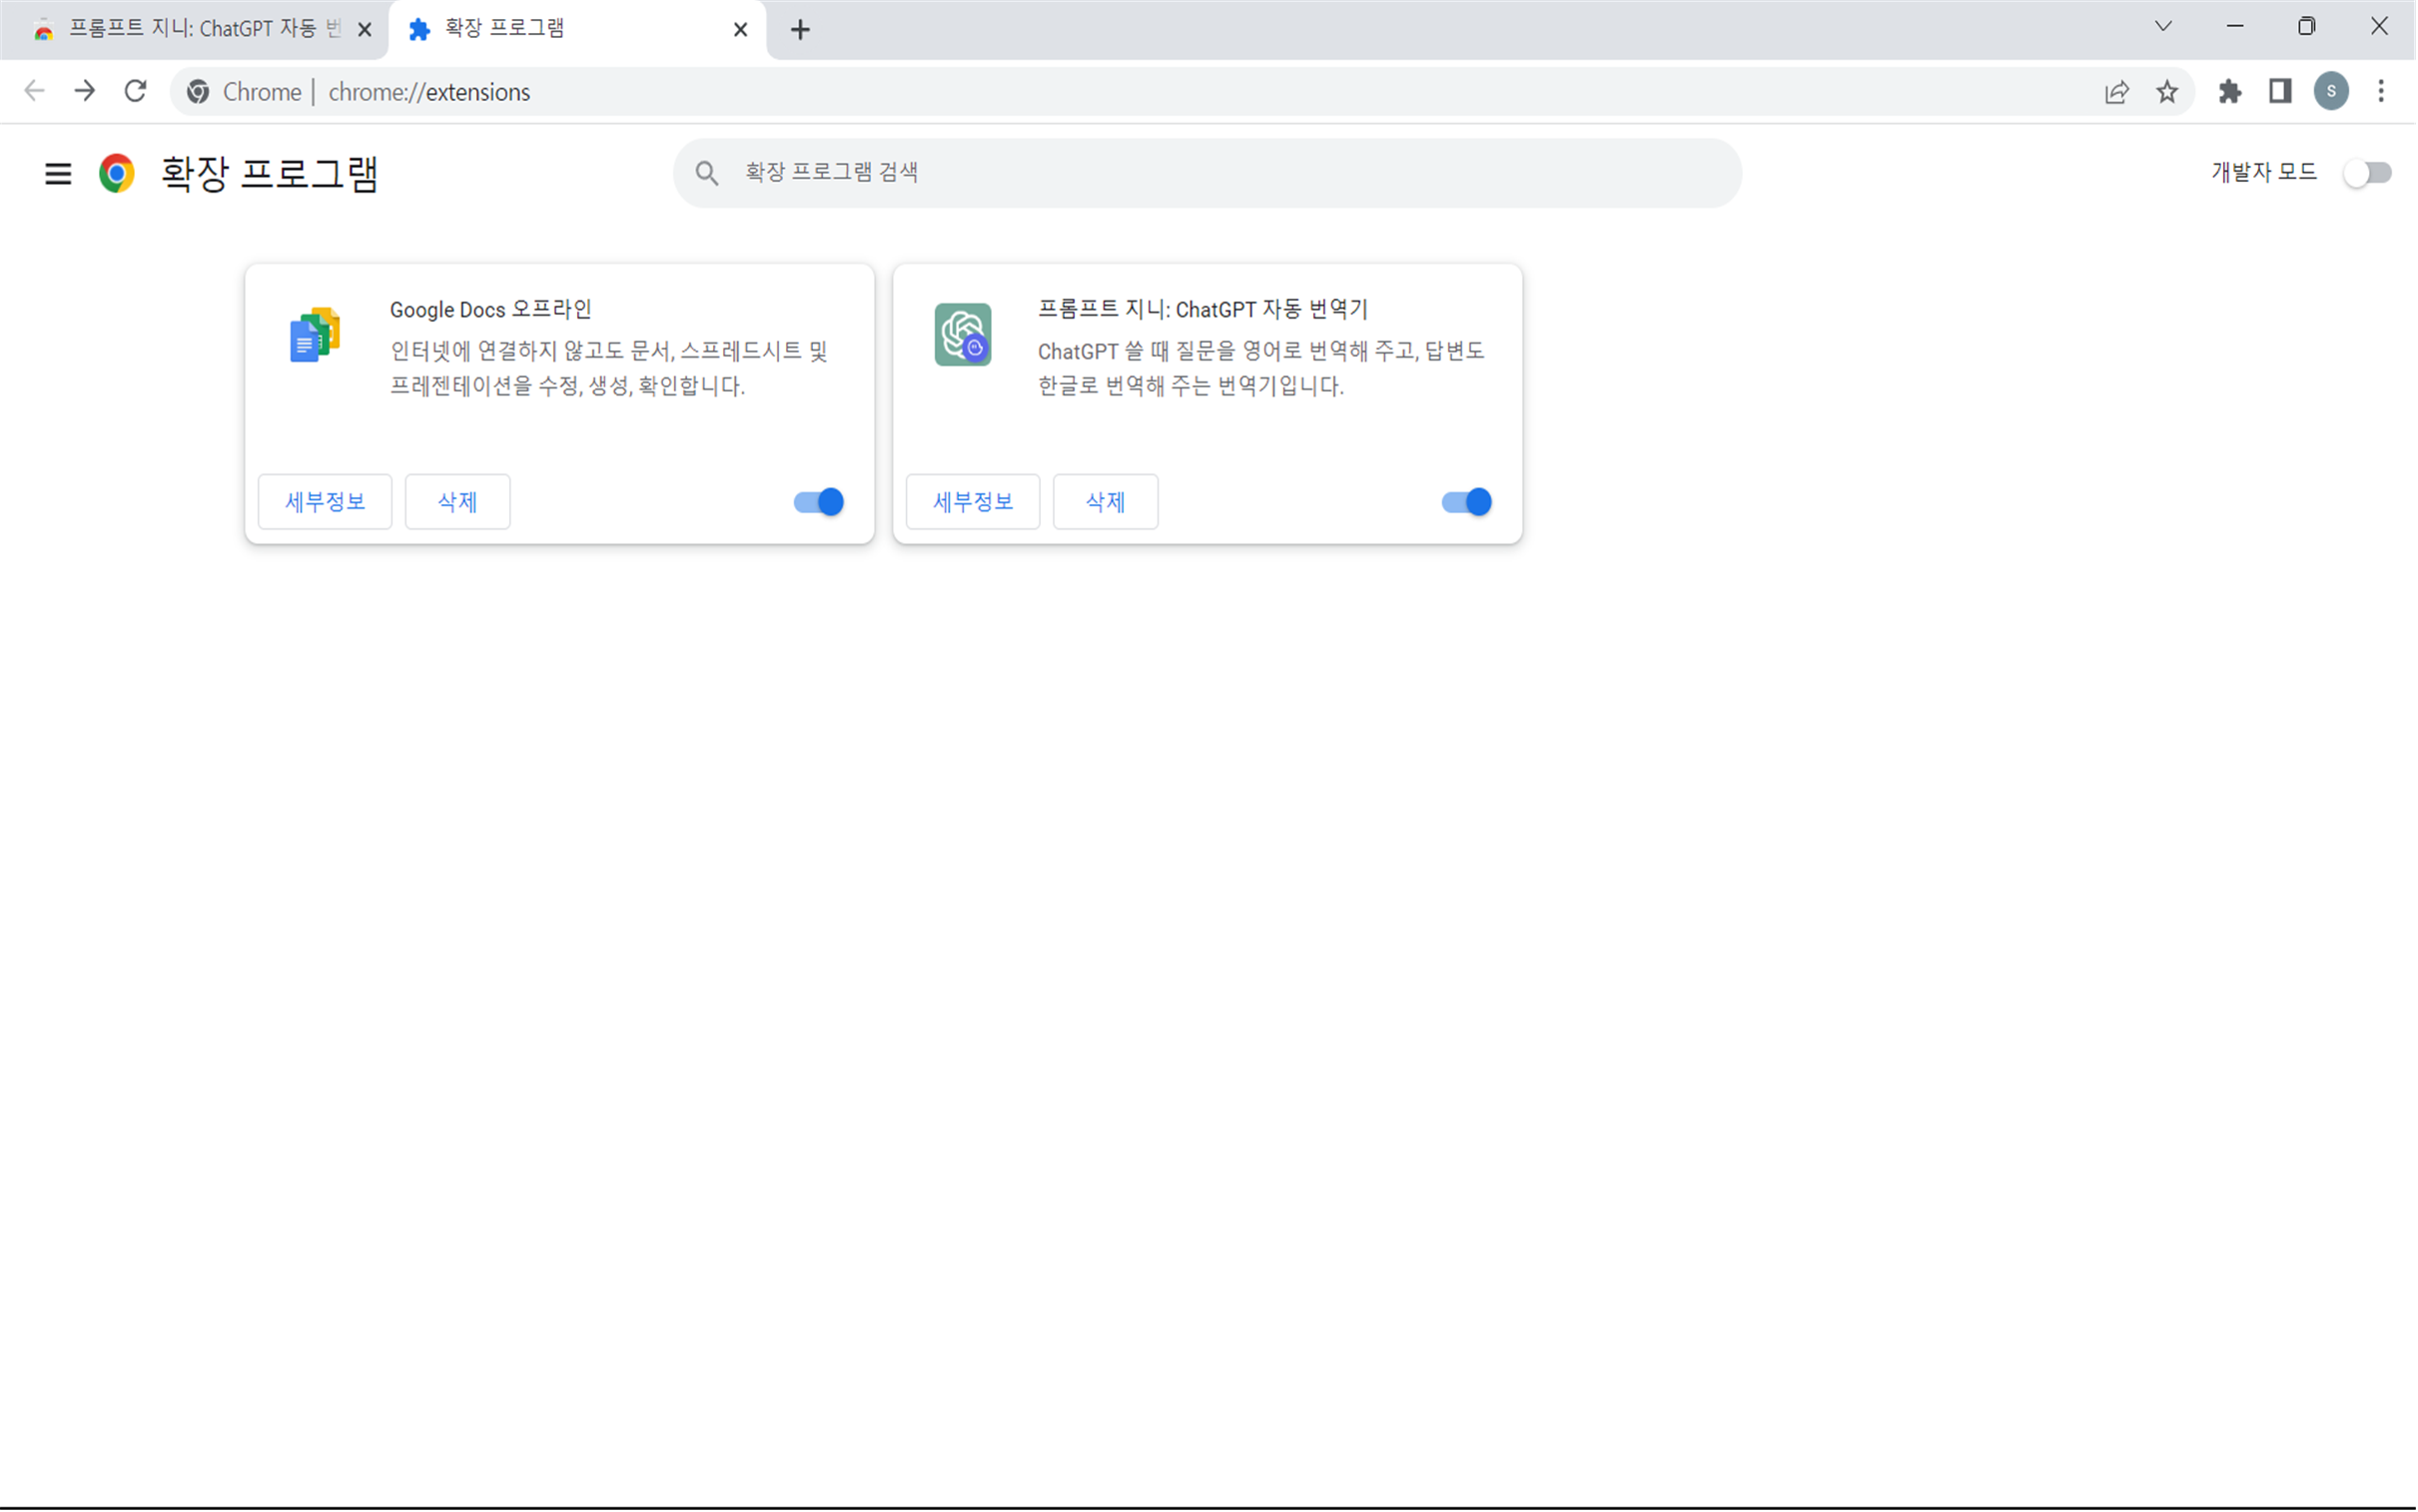The image size is (2418, 1512).
Task: Click the '프롬프트 지니: ChatGPT 자동 번역기' title
Action: click(x=1203, y=310)
